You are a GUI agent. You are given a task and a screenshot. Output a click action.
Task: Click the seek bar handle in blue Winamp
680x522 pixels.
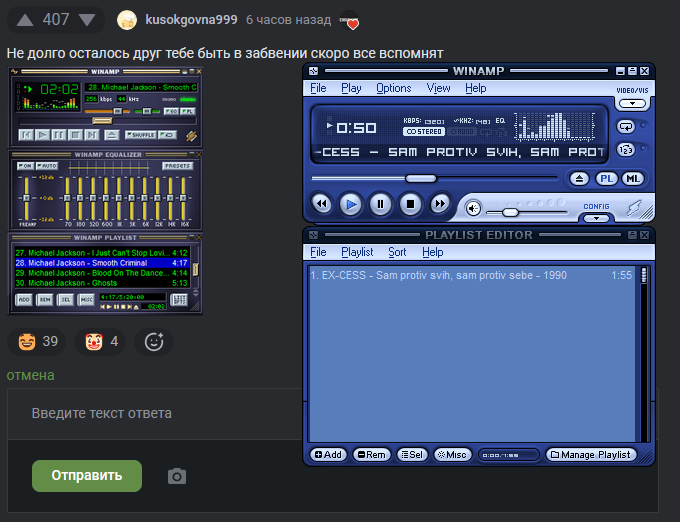click(x=421, y=178)
